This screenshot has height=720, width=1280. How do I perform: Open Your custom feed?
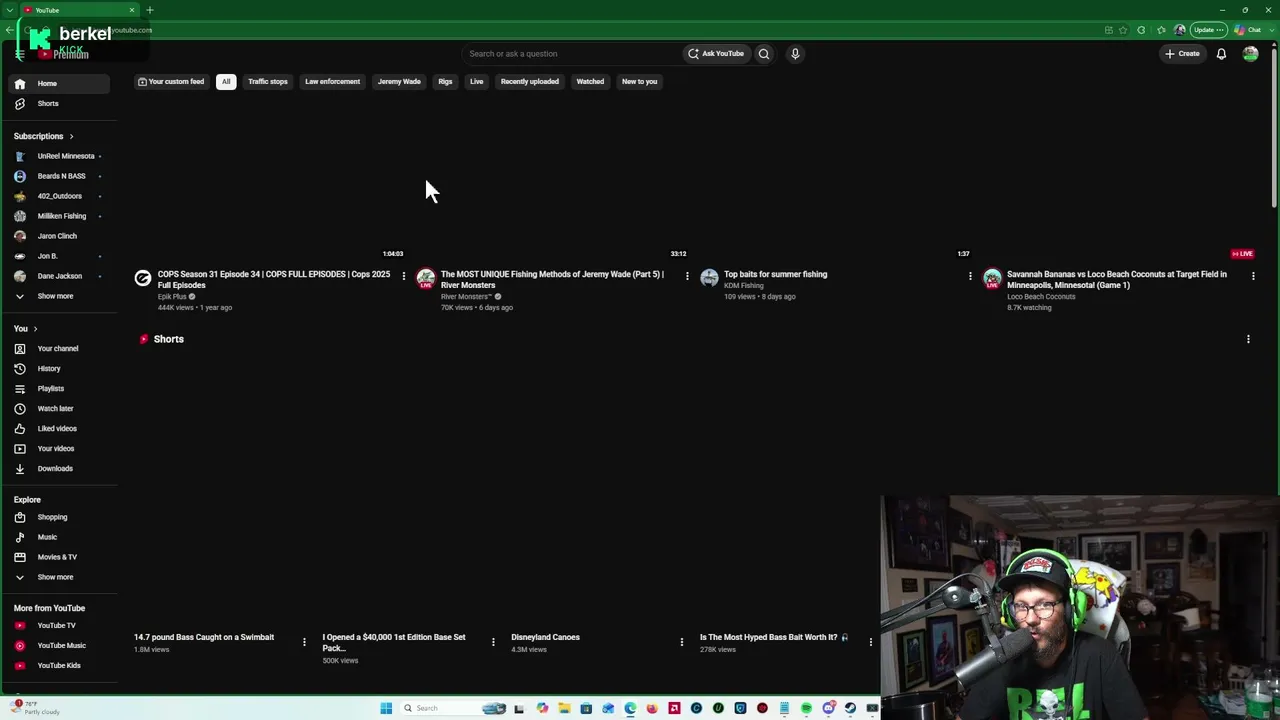pyautogui.click(x=171, y=82)
